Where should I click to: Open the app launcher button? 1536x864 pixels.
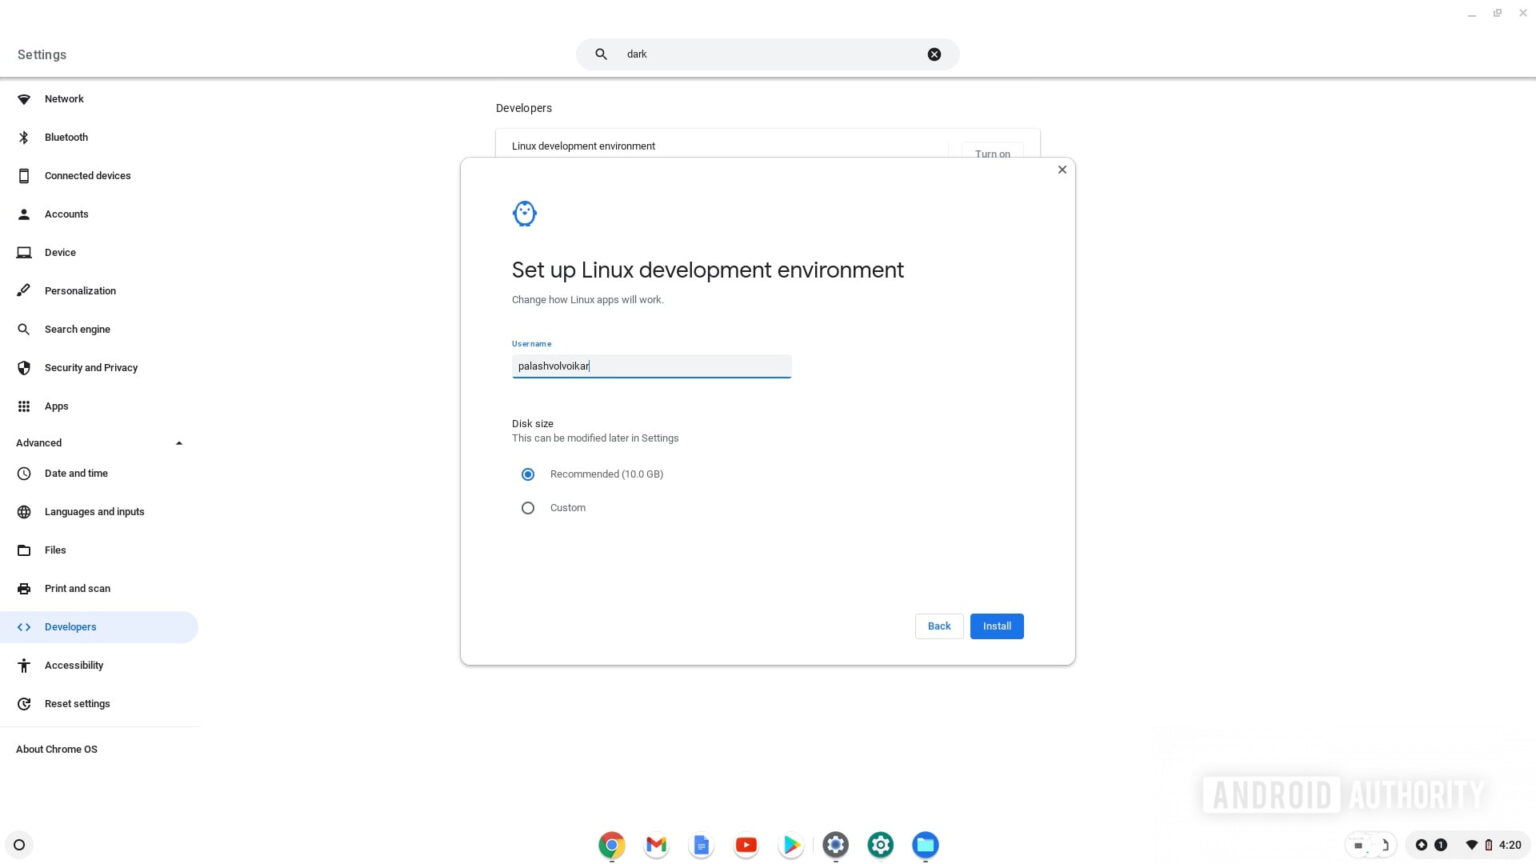click(19, 844)
